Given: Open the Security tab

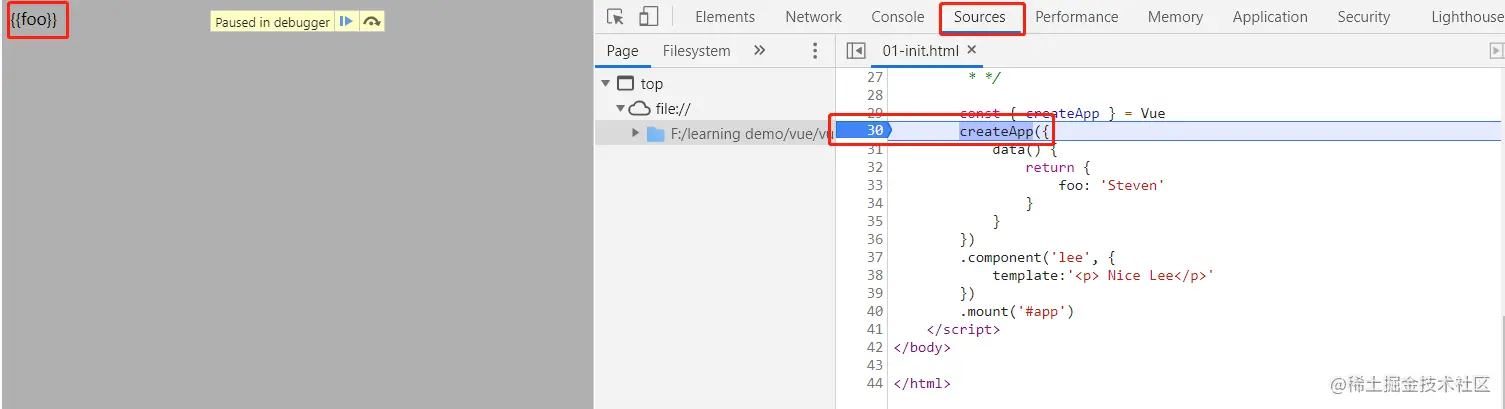Looking at the screenshot, I should pyautogui.click(x=1364, y=17).
